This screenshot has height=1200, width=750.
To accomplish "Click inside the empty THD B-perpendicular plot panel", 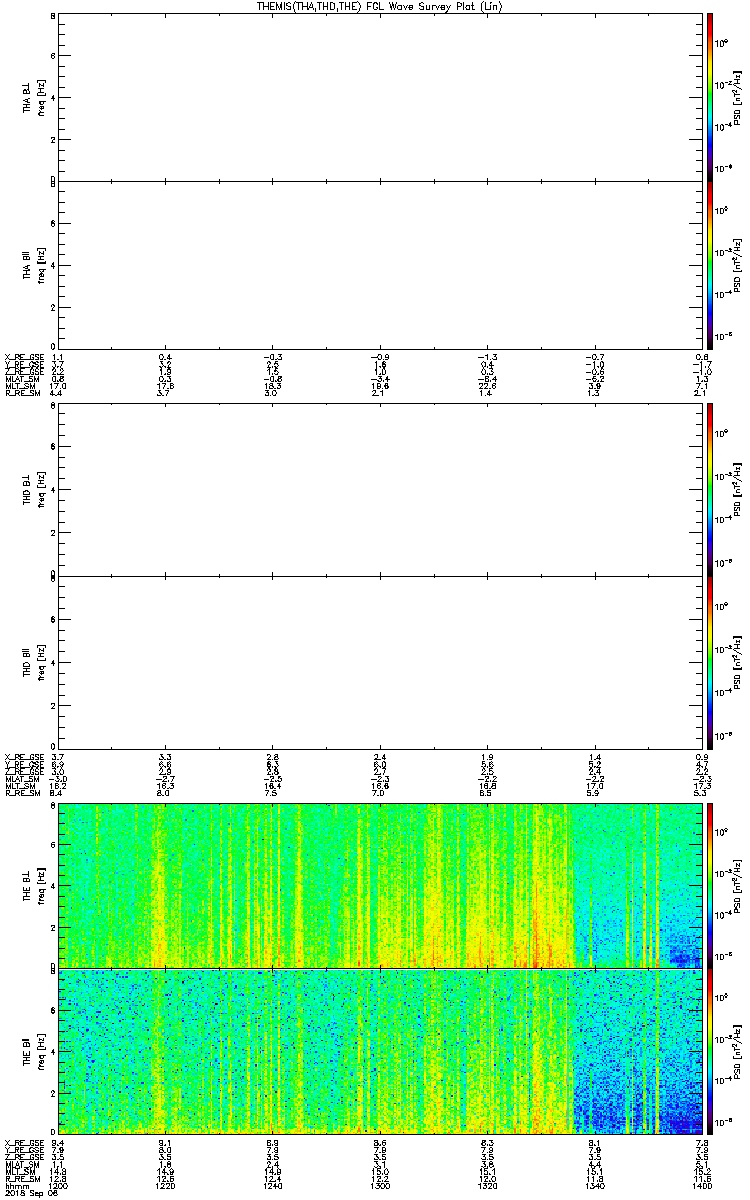I will click(x=380, y=491).
